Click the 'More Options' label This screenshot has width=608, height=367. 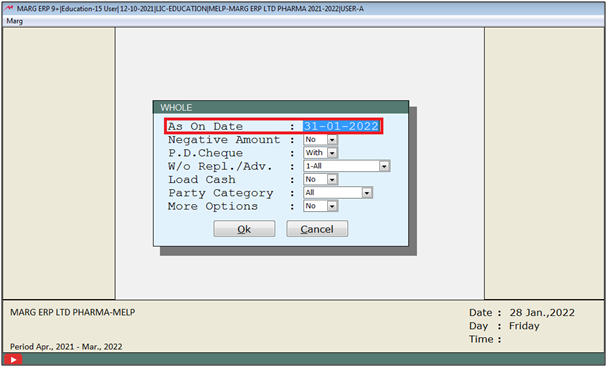tap(213, 206)
